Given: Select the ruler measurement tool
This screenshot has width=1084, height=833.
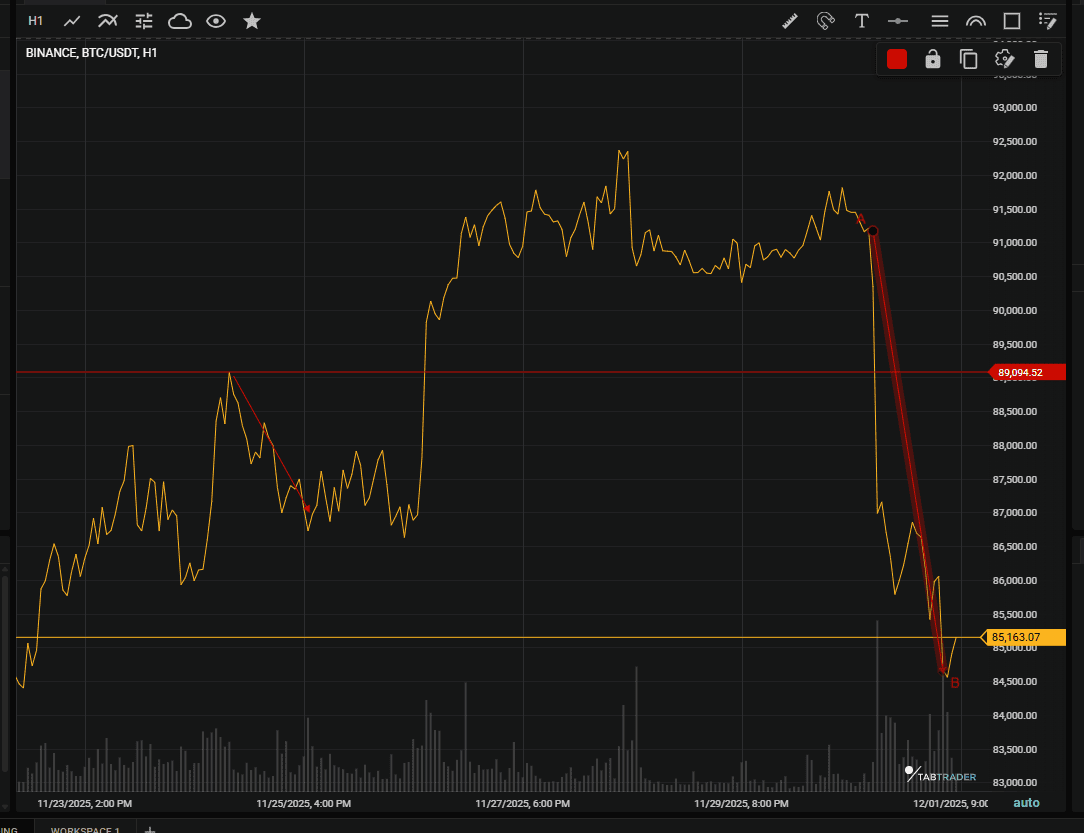Looking at the screenshot, I should click(789, 20).
